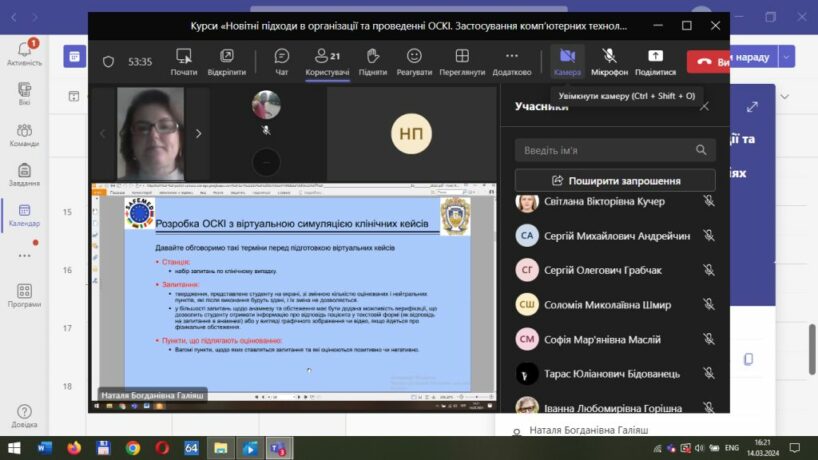The height and width of the screenshot is (460, 818).
Task: Open Команди in the Teams sidebar
Action: point(24,135)
